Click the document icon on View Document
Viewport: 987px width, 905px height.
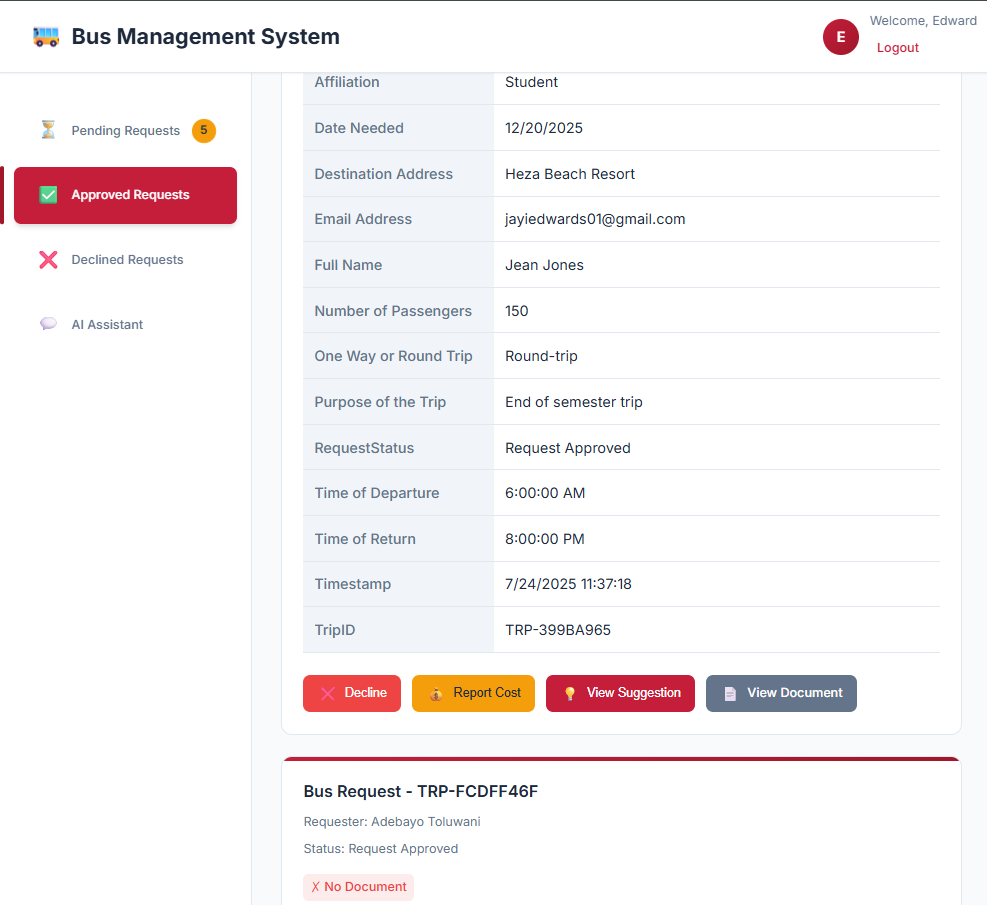pos(730,693)
